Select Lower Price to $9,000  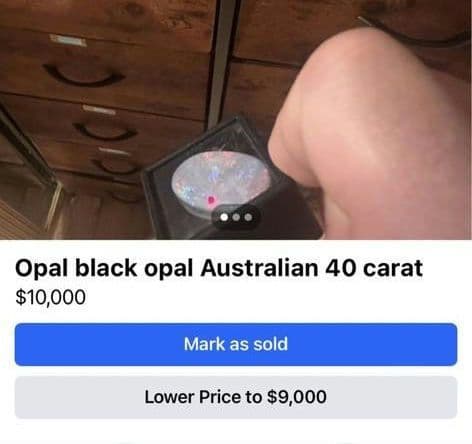point(236,397)
